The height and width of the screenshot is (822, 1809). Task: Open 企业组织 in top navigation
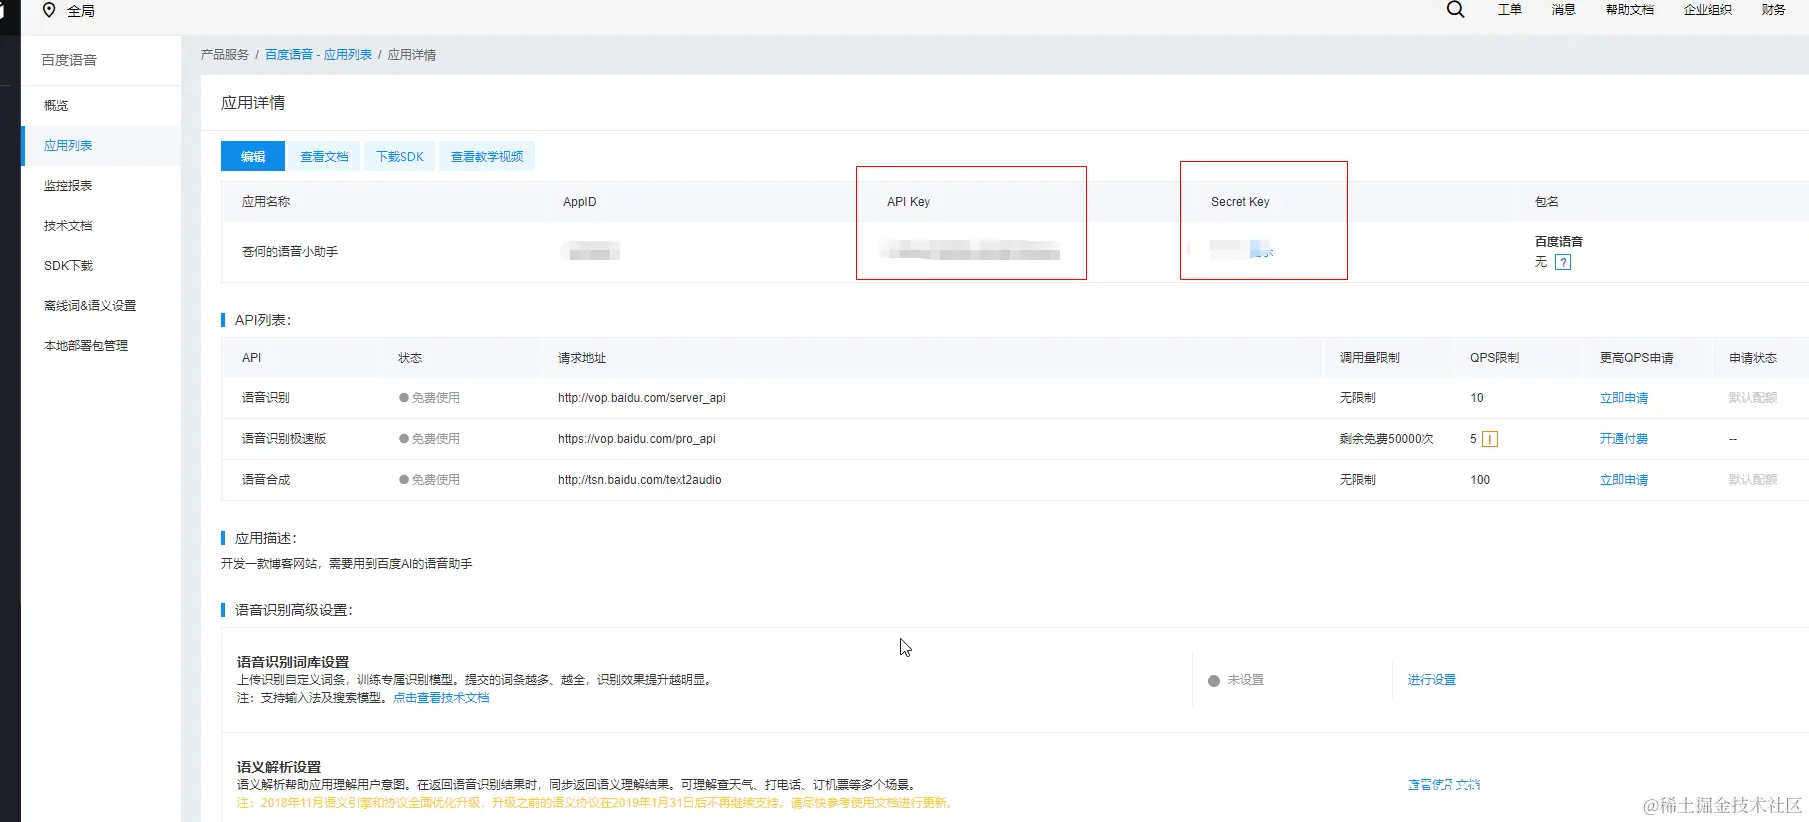[1708, 10]
